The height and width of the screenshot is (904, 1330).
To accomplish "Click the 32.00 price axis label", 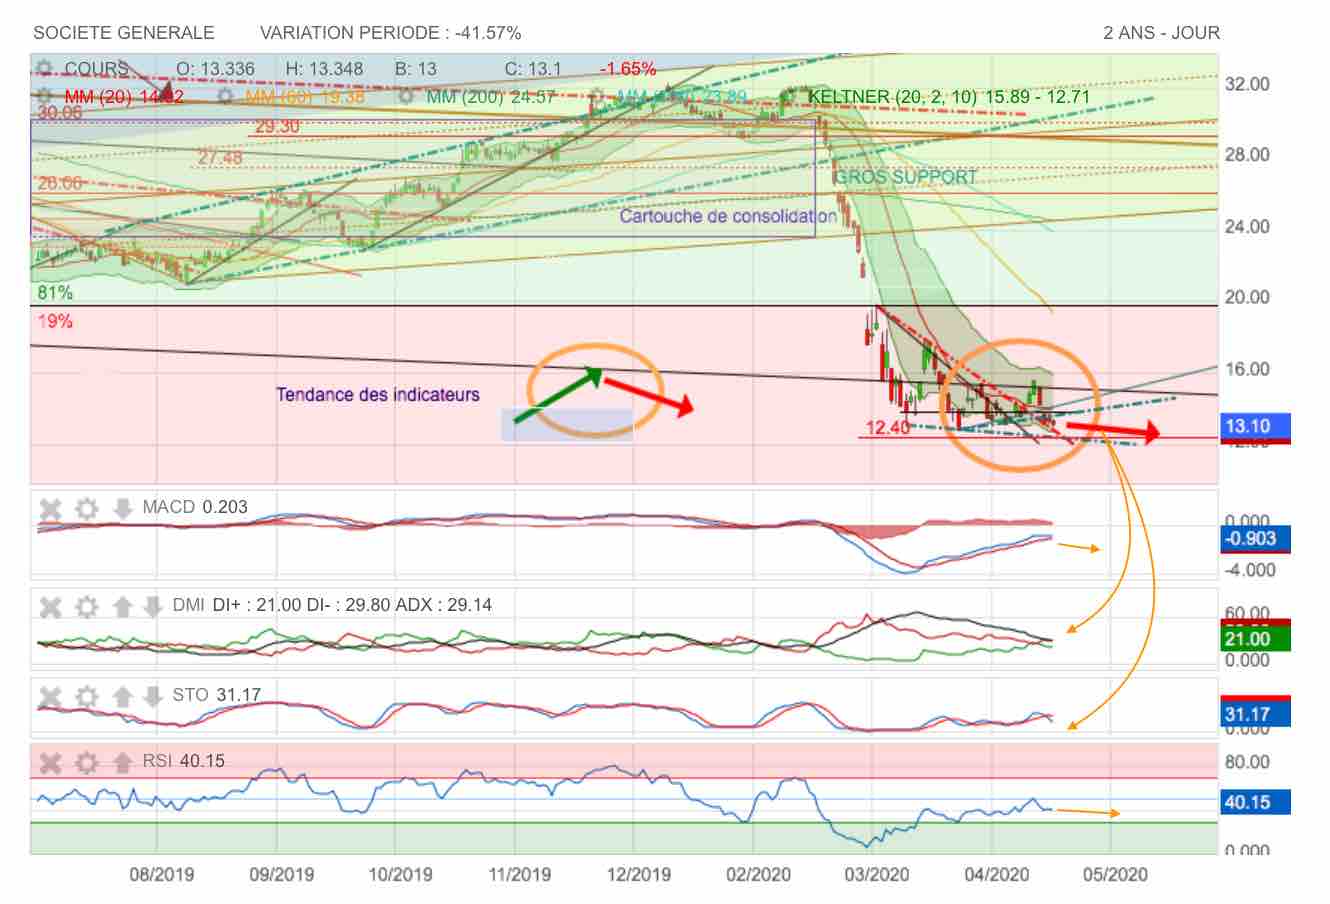I will point(1247,84).
